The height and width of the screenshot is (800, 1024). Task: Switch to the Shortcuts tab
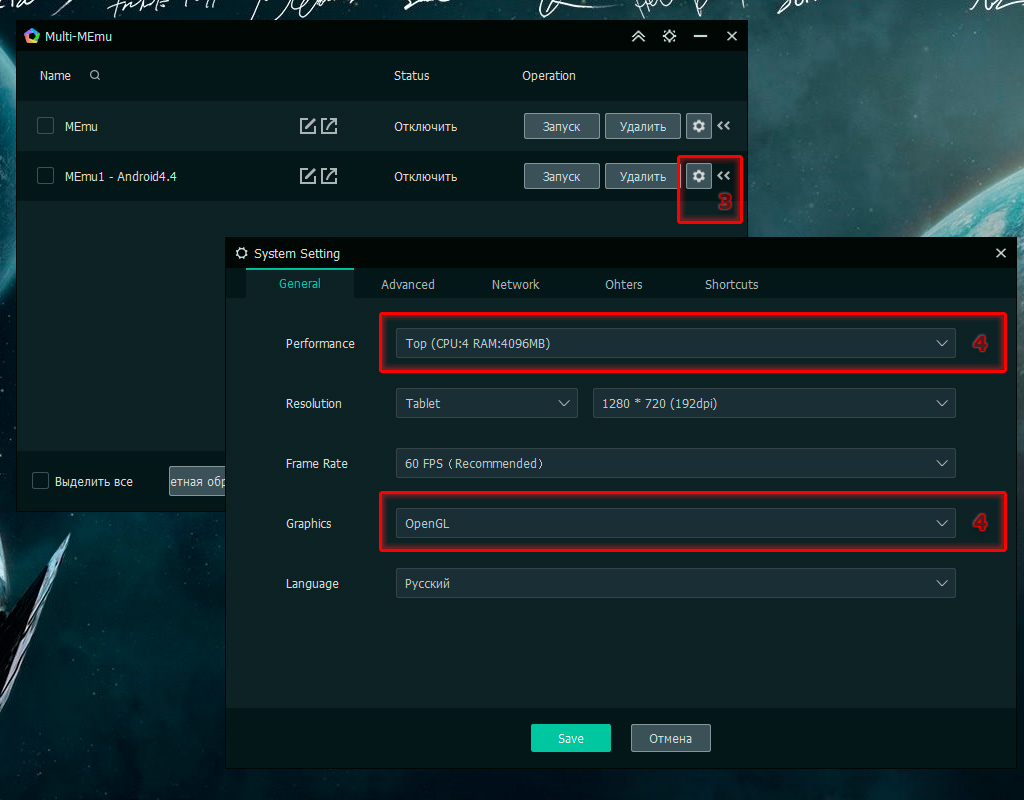click(x=731, y=285)
